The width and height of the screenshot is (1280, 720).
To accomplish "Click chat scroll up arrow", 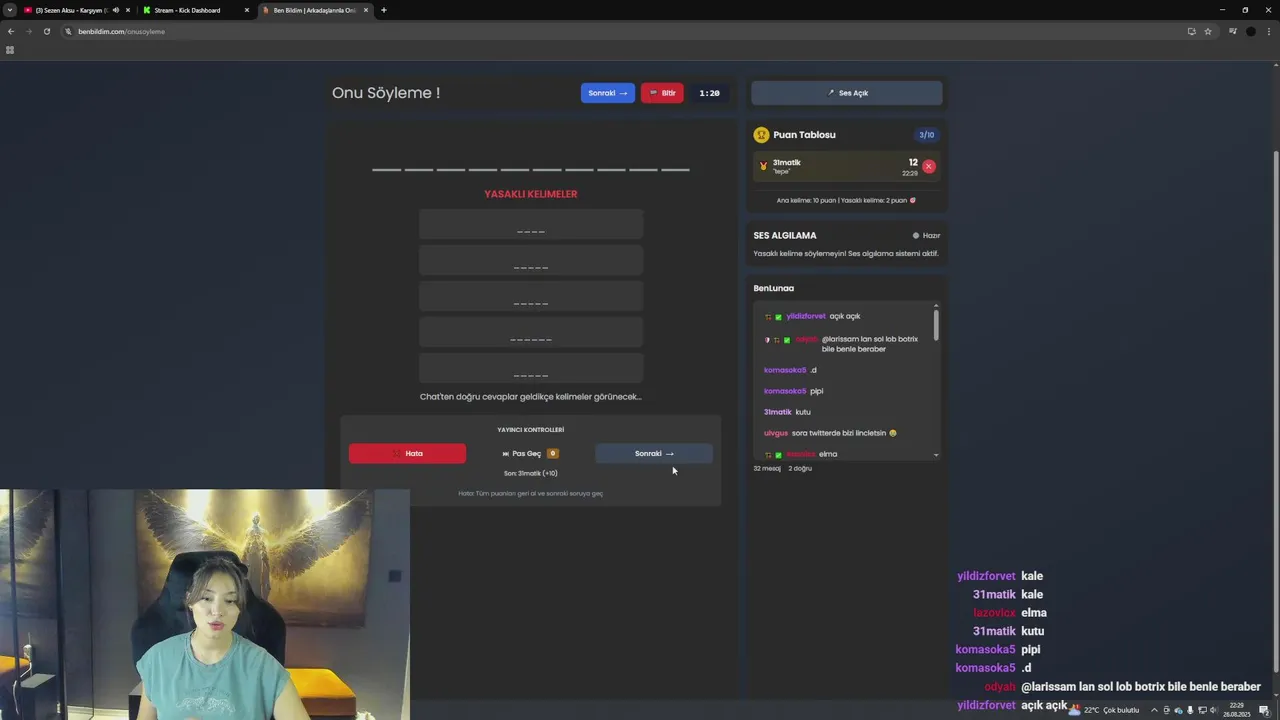I will click(936, 306).
